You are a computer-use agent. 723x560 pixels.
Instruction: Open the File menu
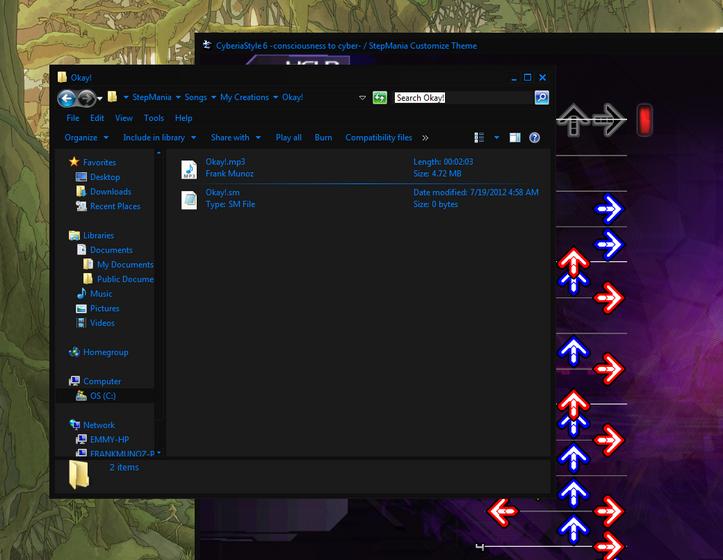tap(73, 118)
